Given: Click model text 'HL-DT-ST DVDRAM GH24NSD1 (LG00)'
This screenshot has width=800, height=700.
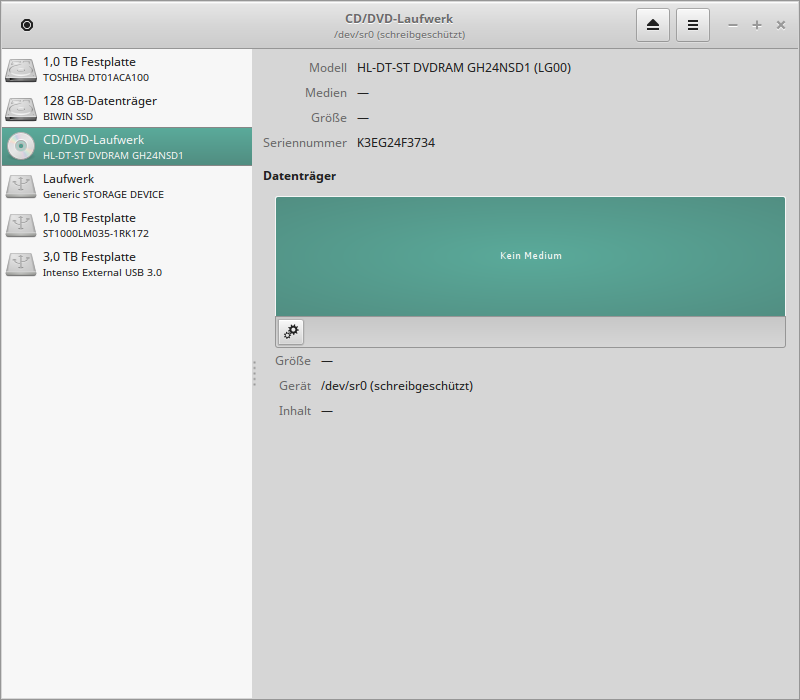Looking at the screenshot, I should click(464, 68).
